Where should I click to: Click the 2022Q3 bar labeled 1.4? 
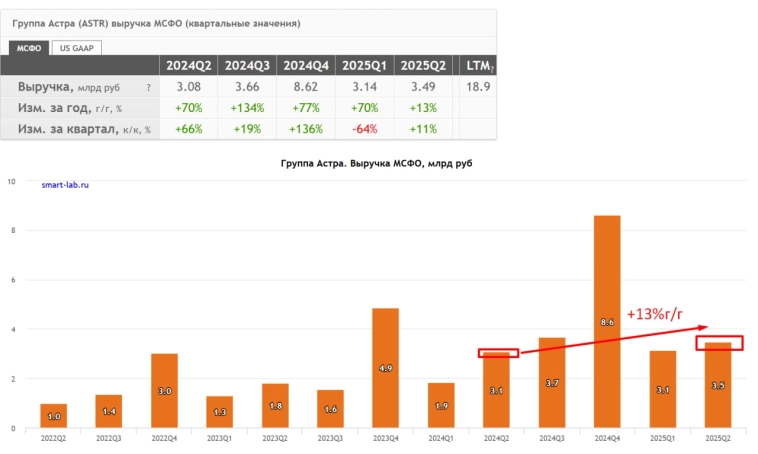(x=109, y=411)
